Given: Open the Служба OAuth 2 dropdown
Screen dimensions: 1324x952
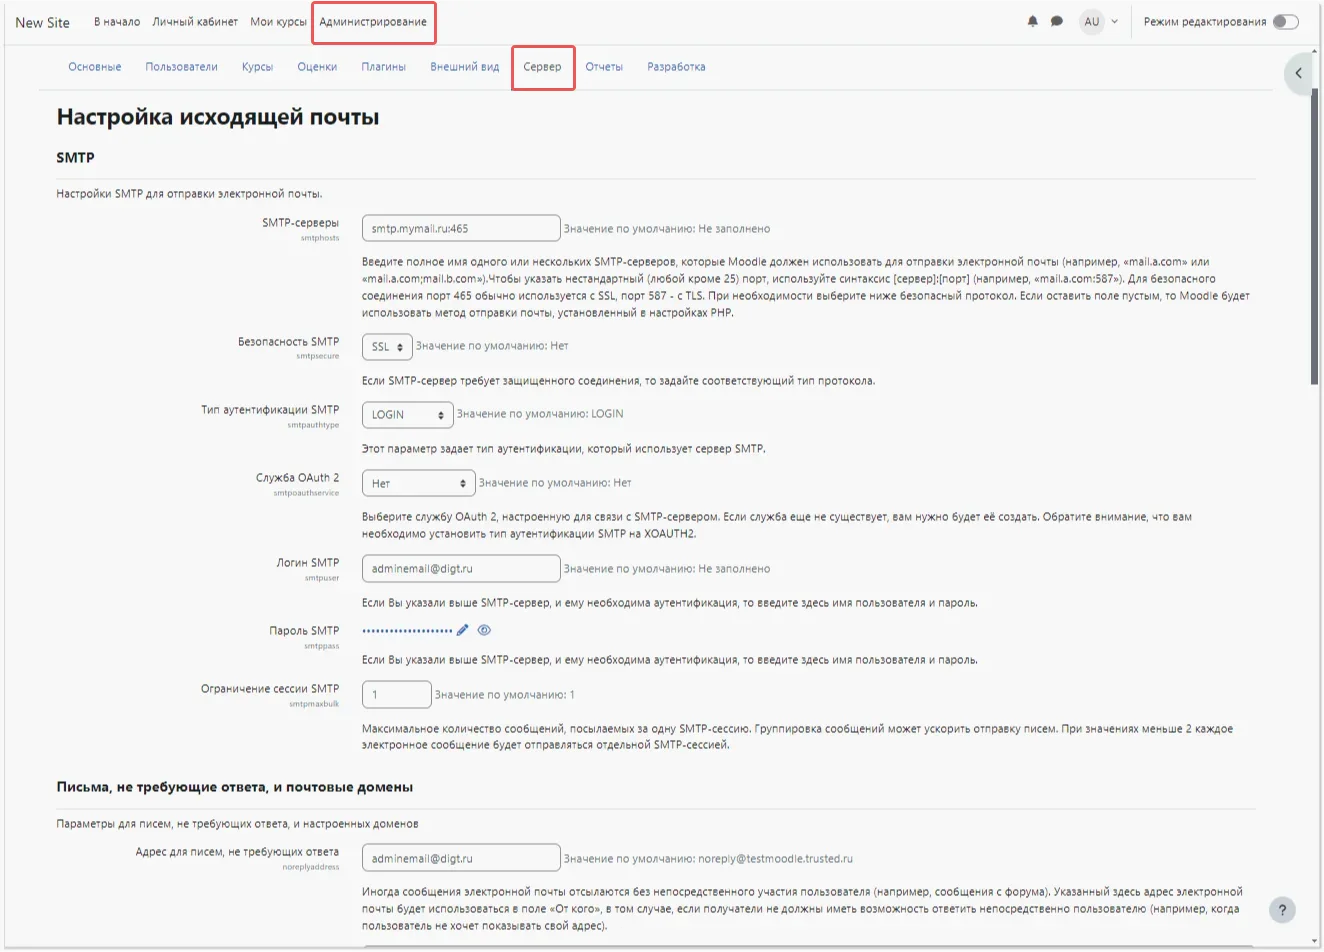Looking at the screenshot, I should click(418, 482).
